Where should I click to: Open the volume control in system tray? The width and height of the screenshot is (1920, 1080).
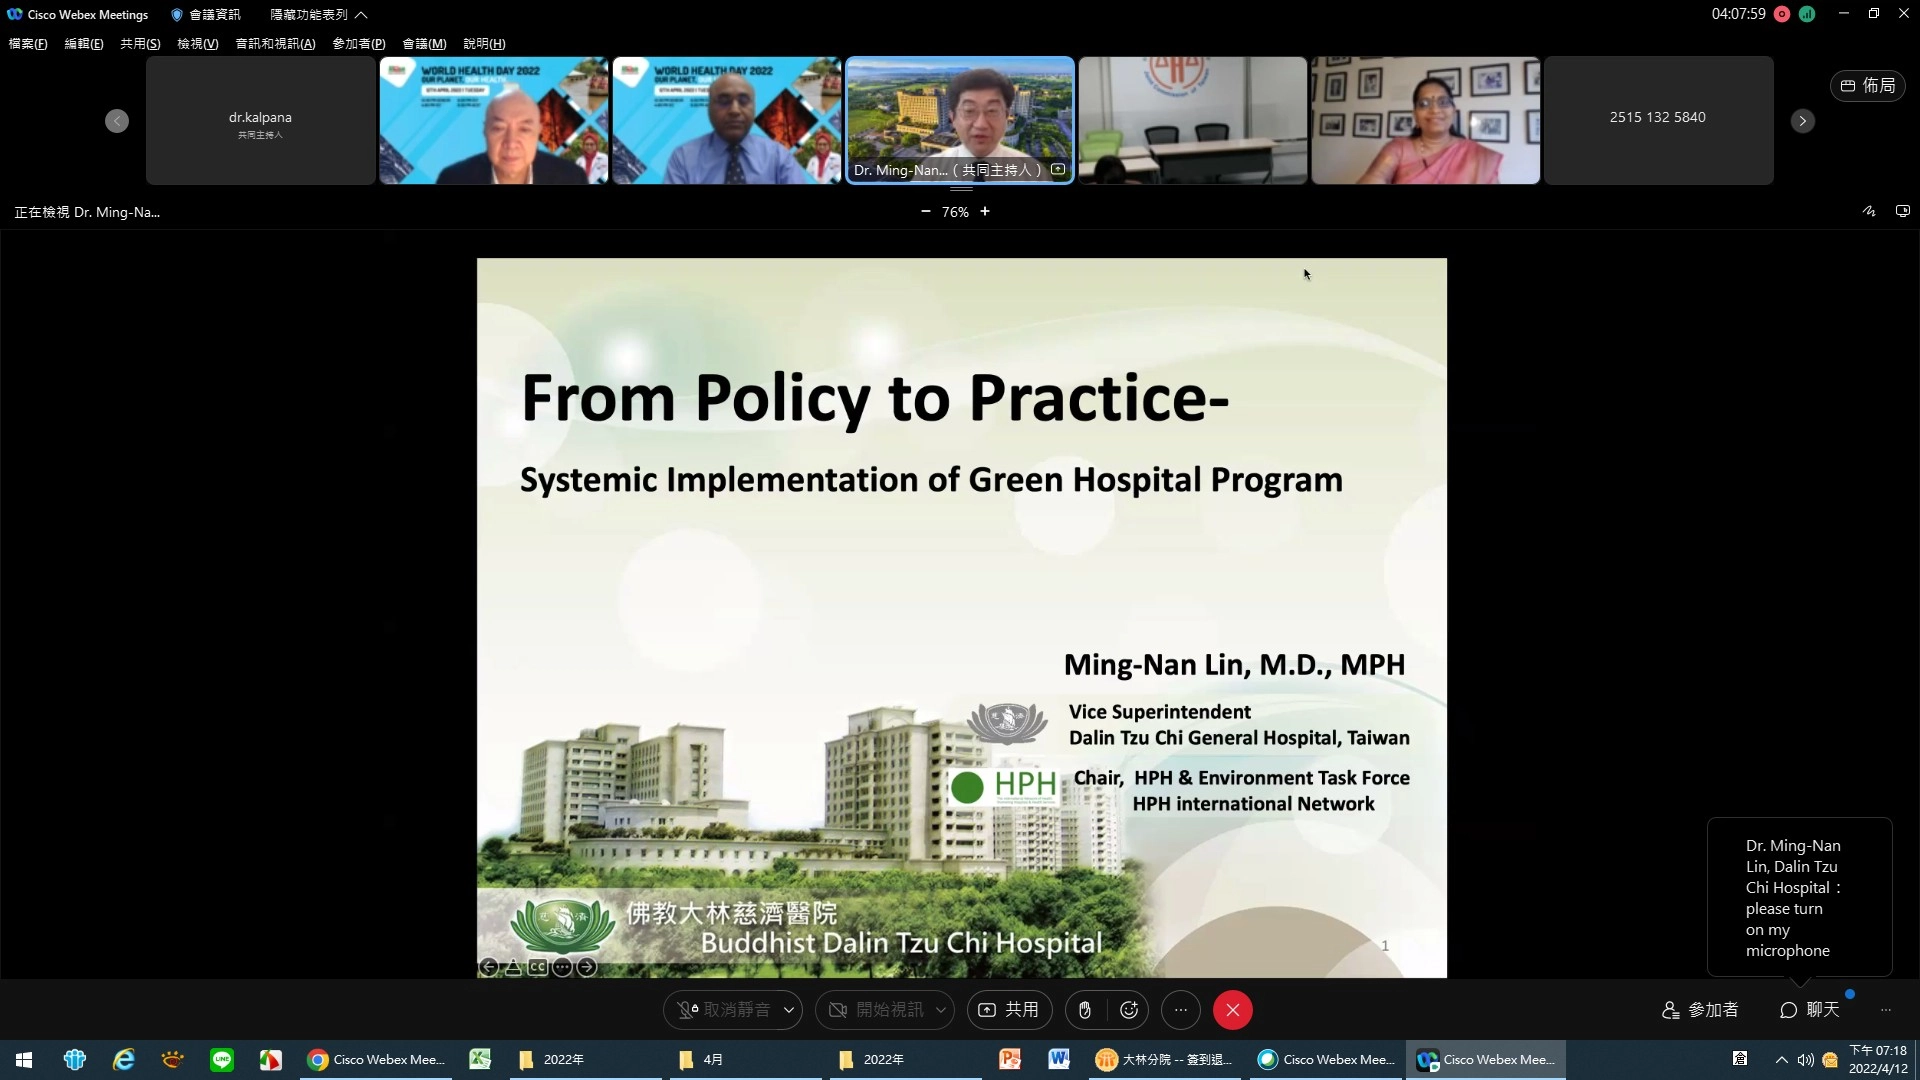click(x=1805, y=1060)
